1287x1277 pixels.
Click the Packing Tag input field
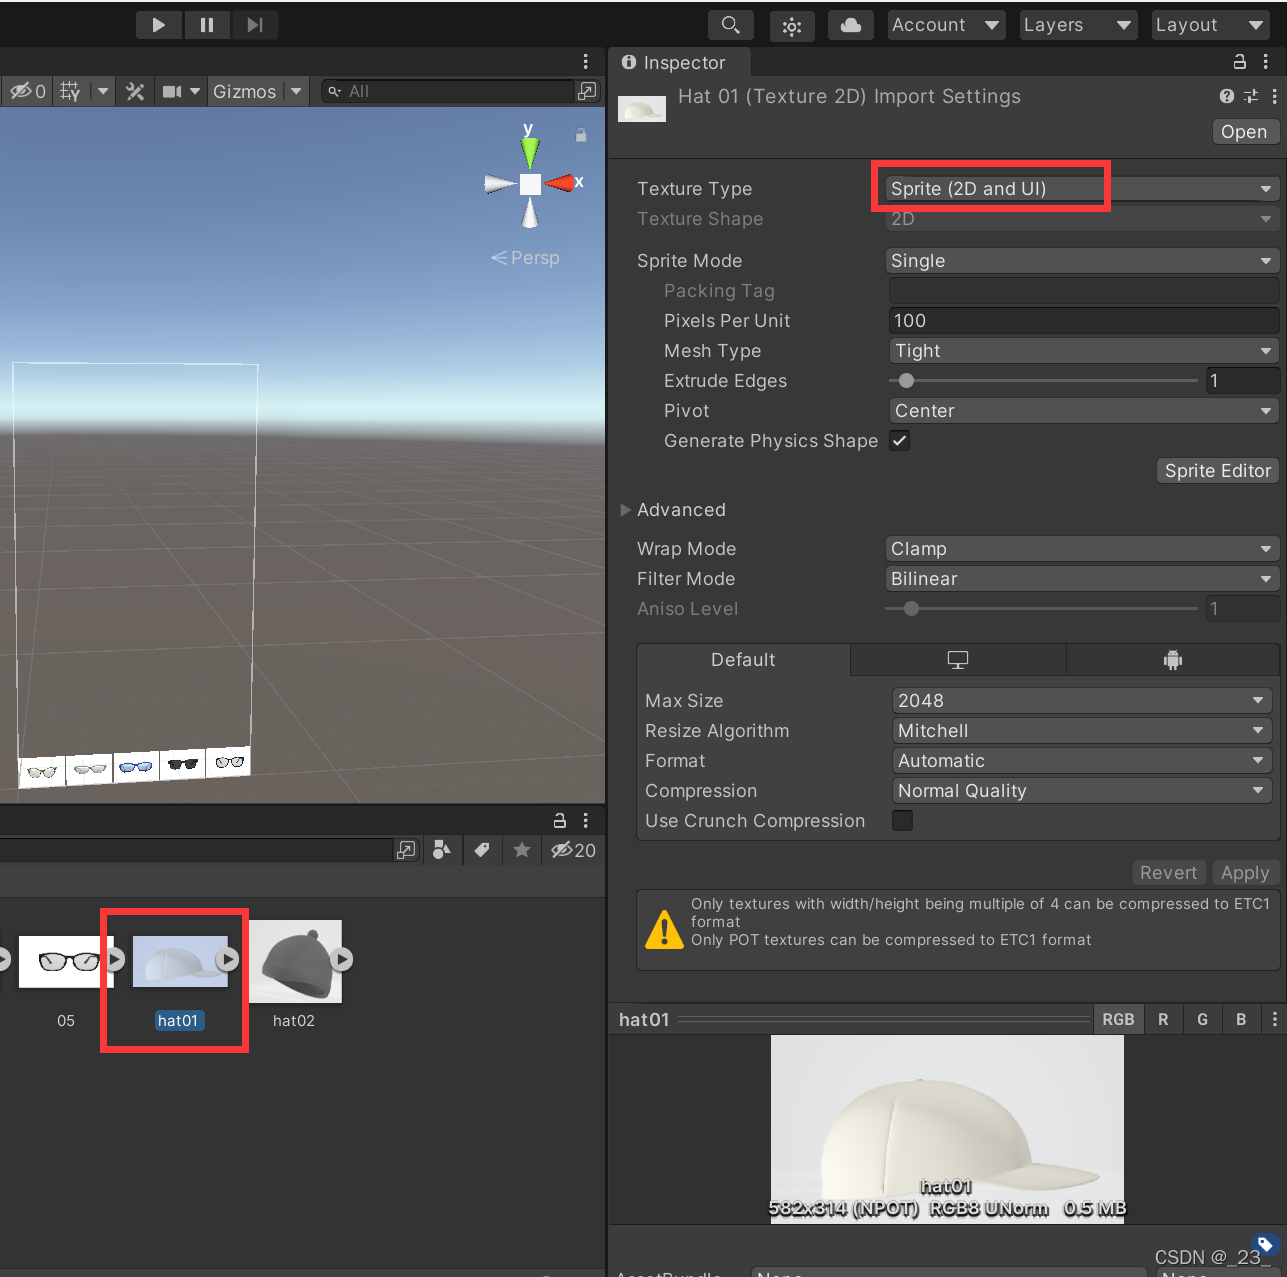[x=1084, y=291]
